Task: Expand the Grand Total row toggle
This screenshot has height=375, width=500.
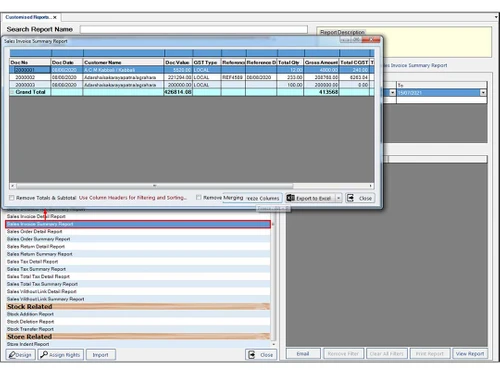Action: [x=12, y=92]
